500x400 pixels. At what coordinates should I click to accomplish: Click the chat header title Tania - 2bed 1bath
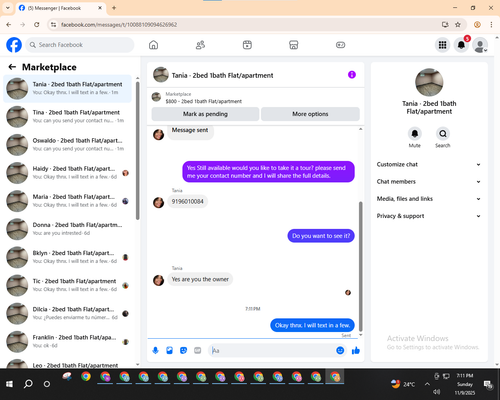(222, 75)
